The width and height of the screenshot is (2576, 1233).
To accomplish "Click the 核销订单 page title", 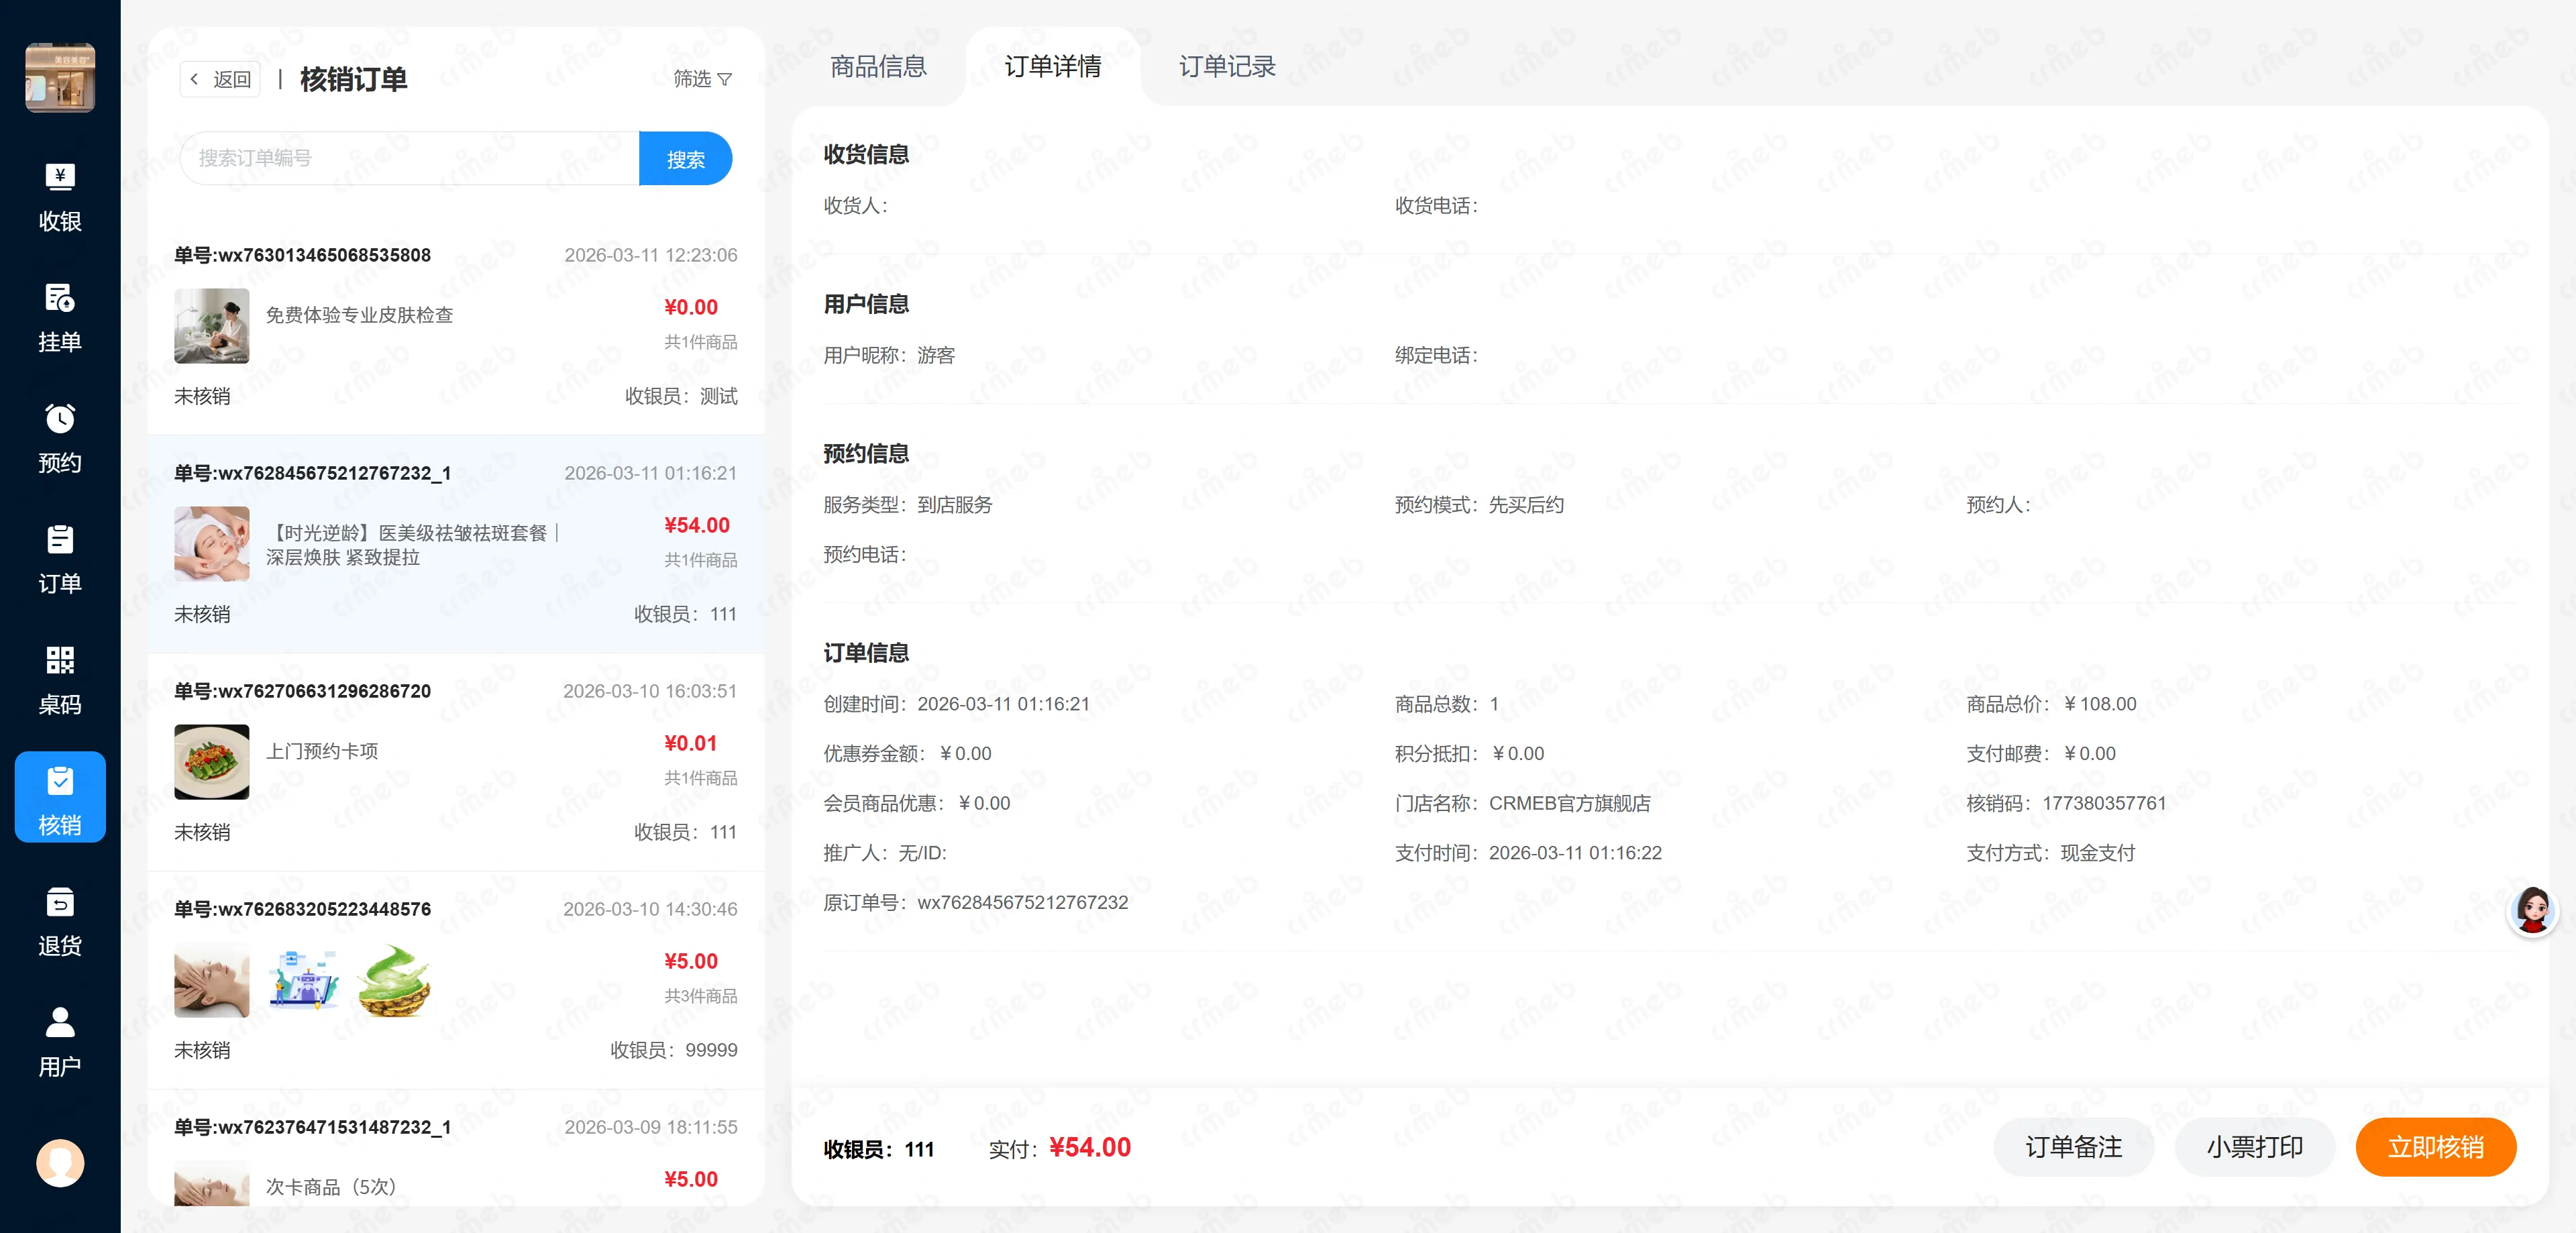I will (x=354, y=79).
